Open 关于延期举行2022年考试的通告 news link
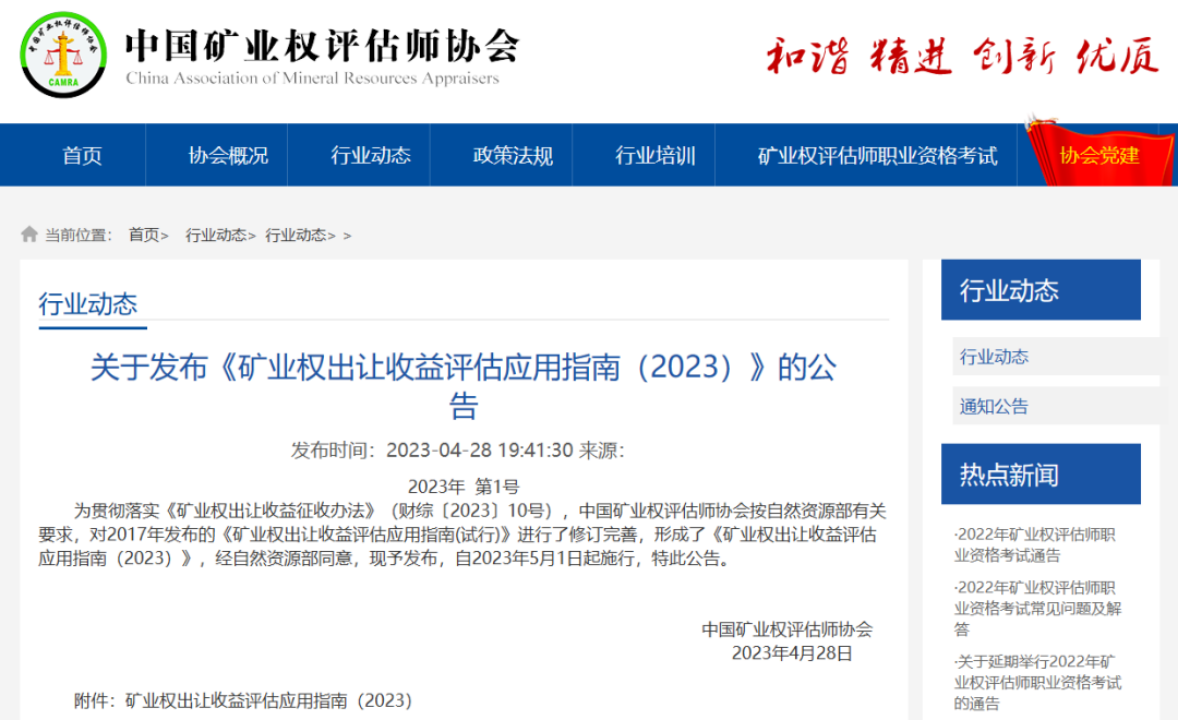 click(1038, 682)
